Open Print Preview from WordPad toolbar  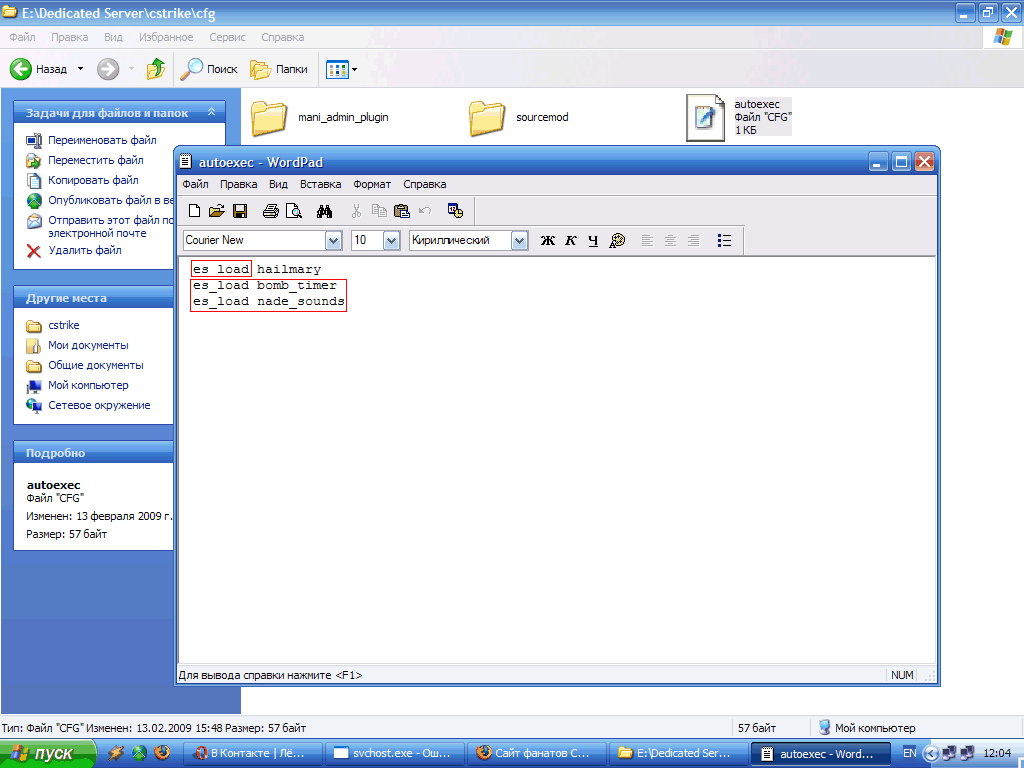click(294, 210)
